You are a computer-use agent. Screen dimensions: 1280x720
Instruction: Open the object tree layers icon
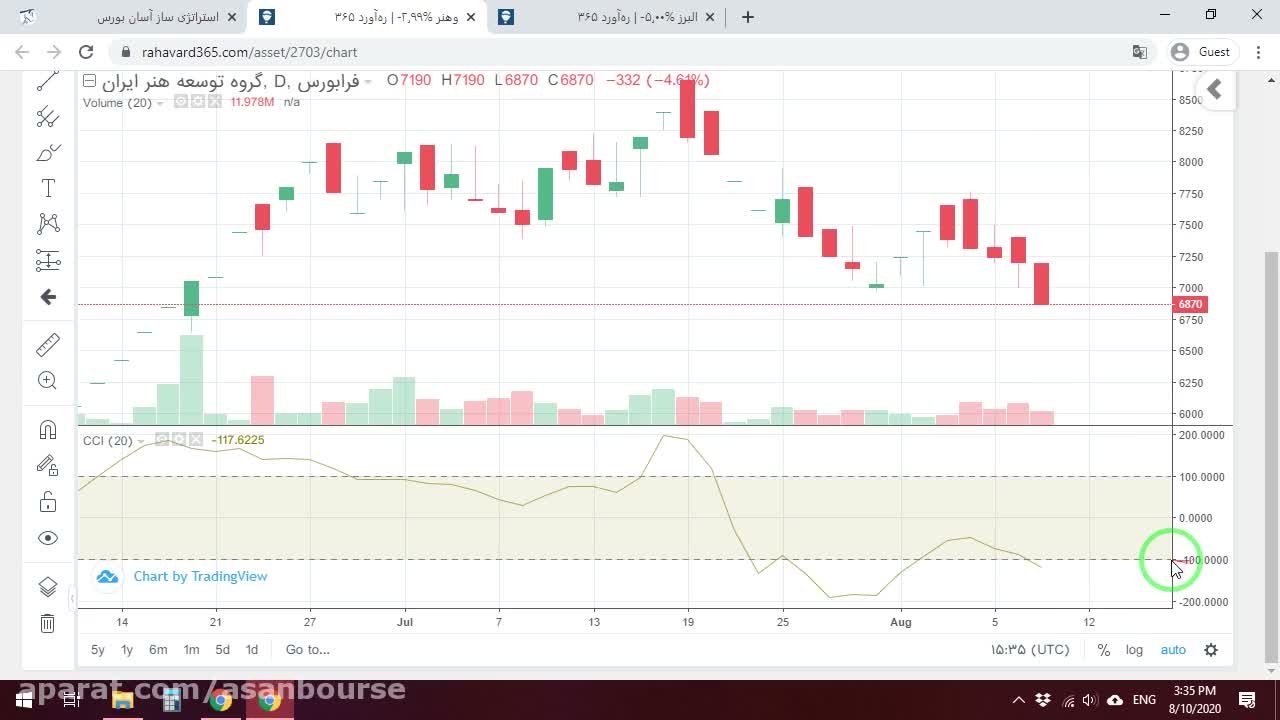48,587
